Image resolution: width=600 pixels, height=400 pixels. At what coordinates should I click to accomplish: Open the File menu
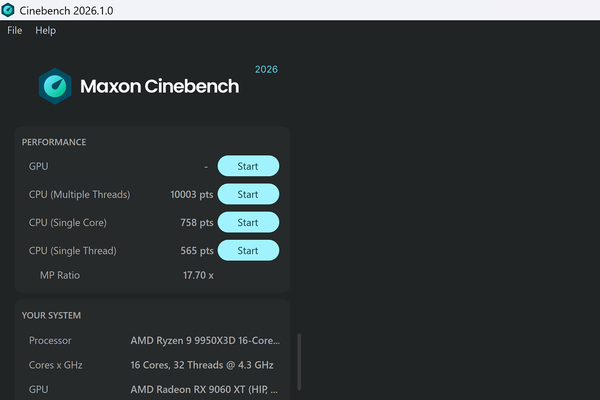point(15,30)
